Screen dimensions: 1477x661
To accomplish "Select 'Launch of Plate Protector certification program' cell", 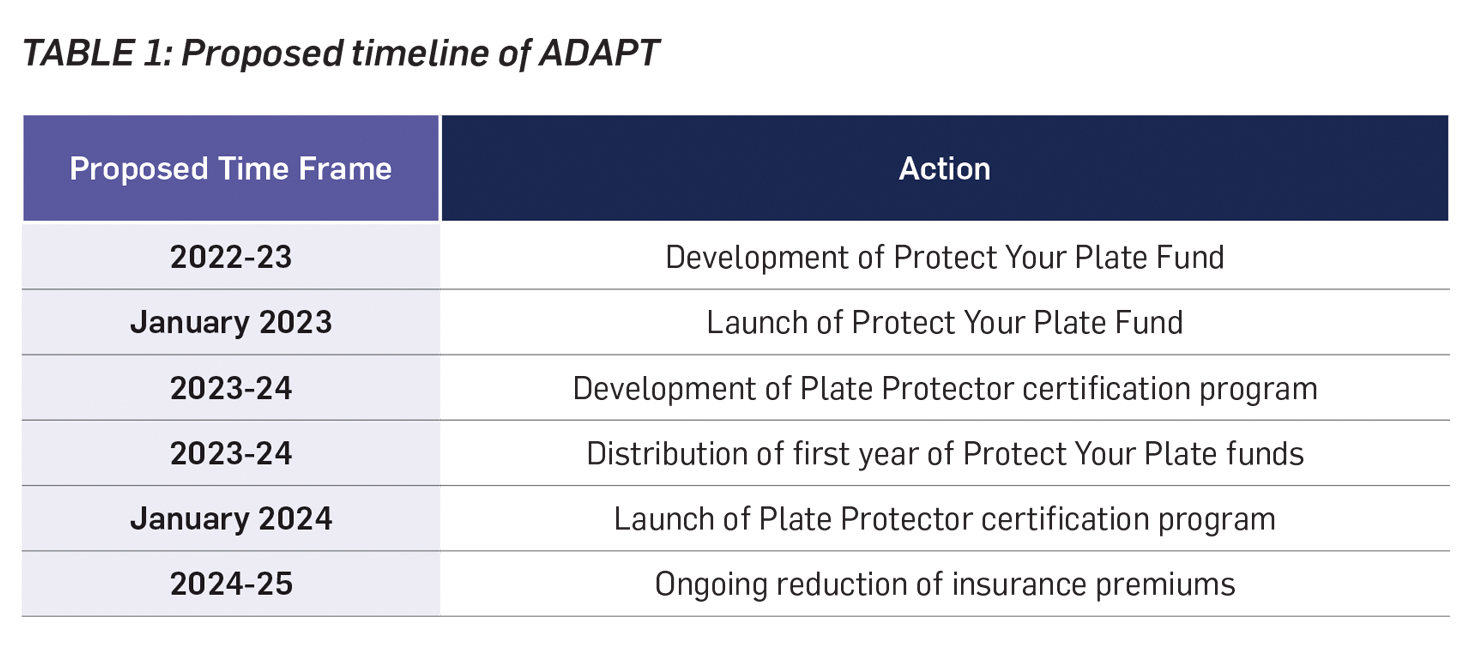I will (944, 519).
